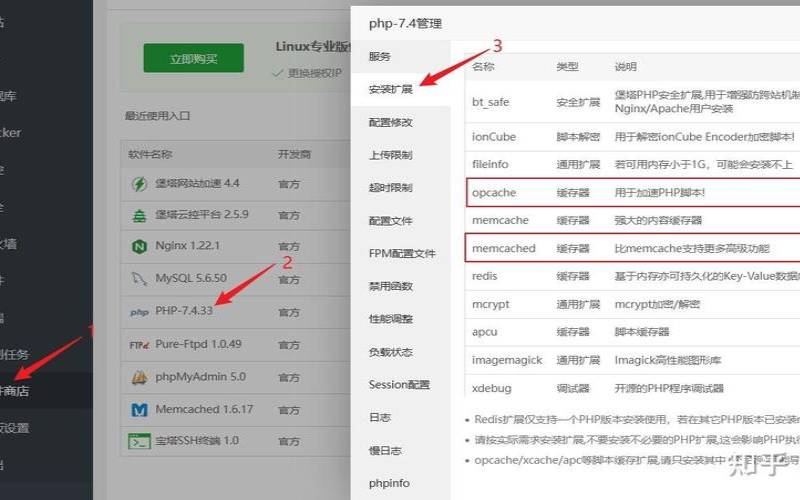Click the 宝塔网站加速 4.4 lightning icon
The width and height of the screenshot is (800, 500).
[x=139, y=184]
